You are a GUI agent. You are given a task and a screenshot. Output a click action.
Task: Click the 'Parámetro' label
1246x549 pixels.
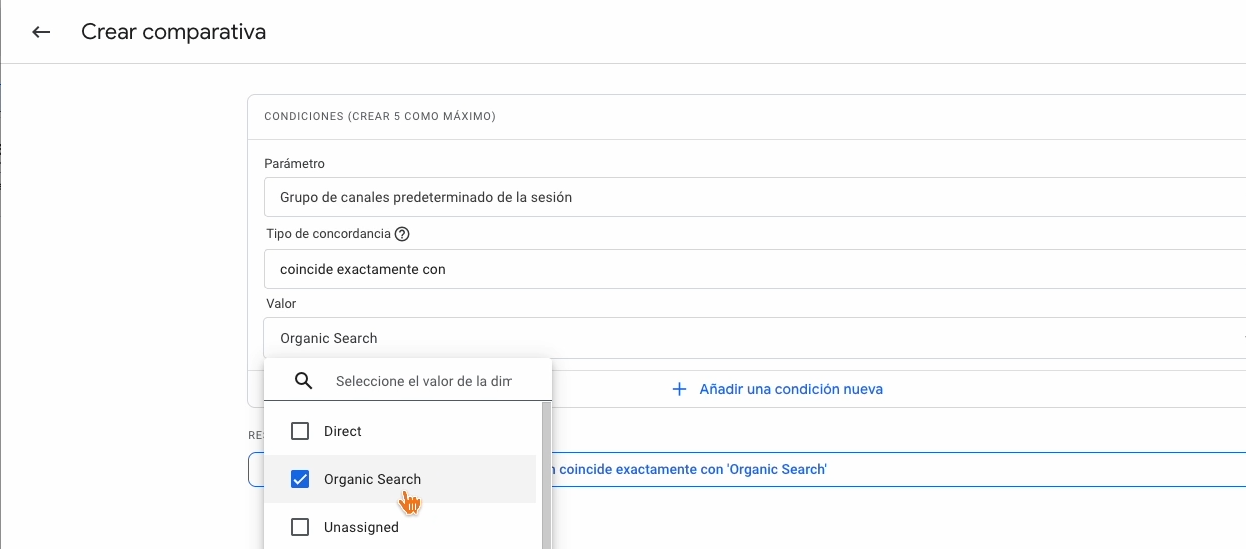294,163
